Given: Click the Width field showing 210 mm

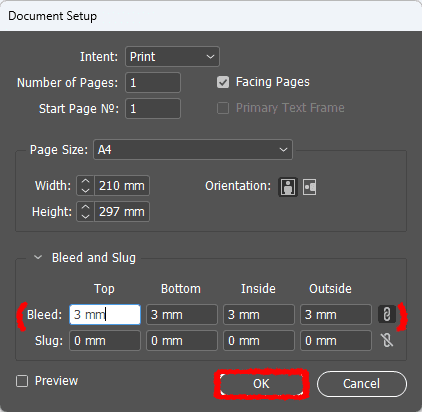Looking at the screenshot, I should [x=122, y=186].
